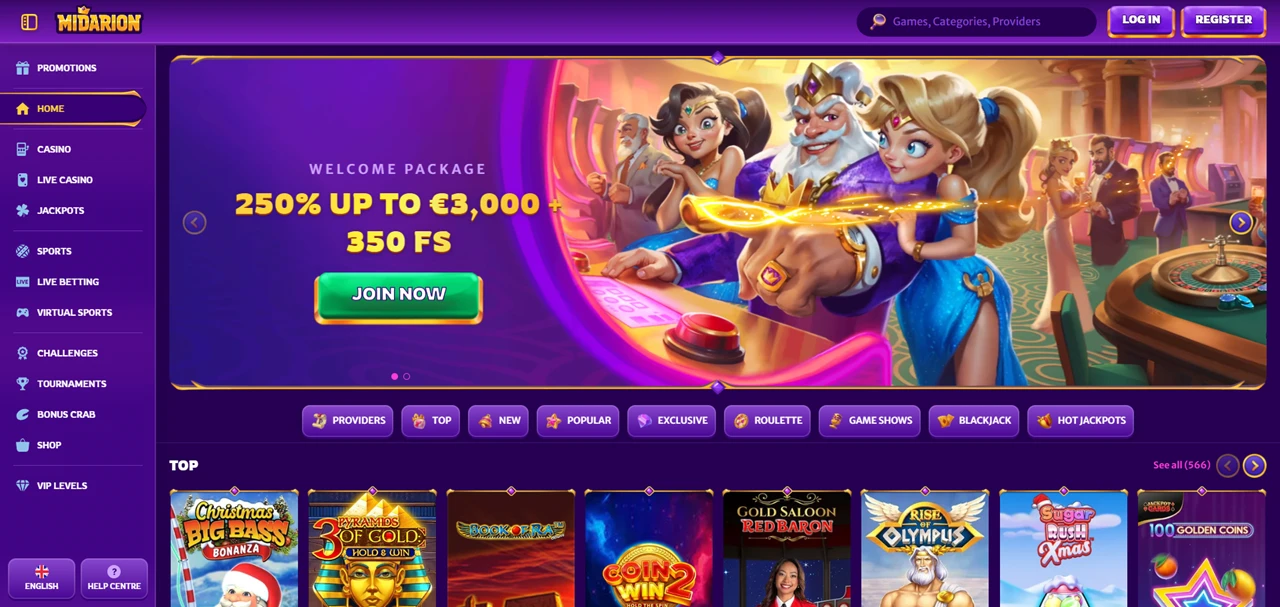Focus the games search field
The height and width of the screenshot is (607, 1280).
(976, 21)
